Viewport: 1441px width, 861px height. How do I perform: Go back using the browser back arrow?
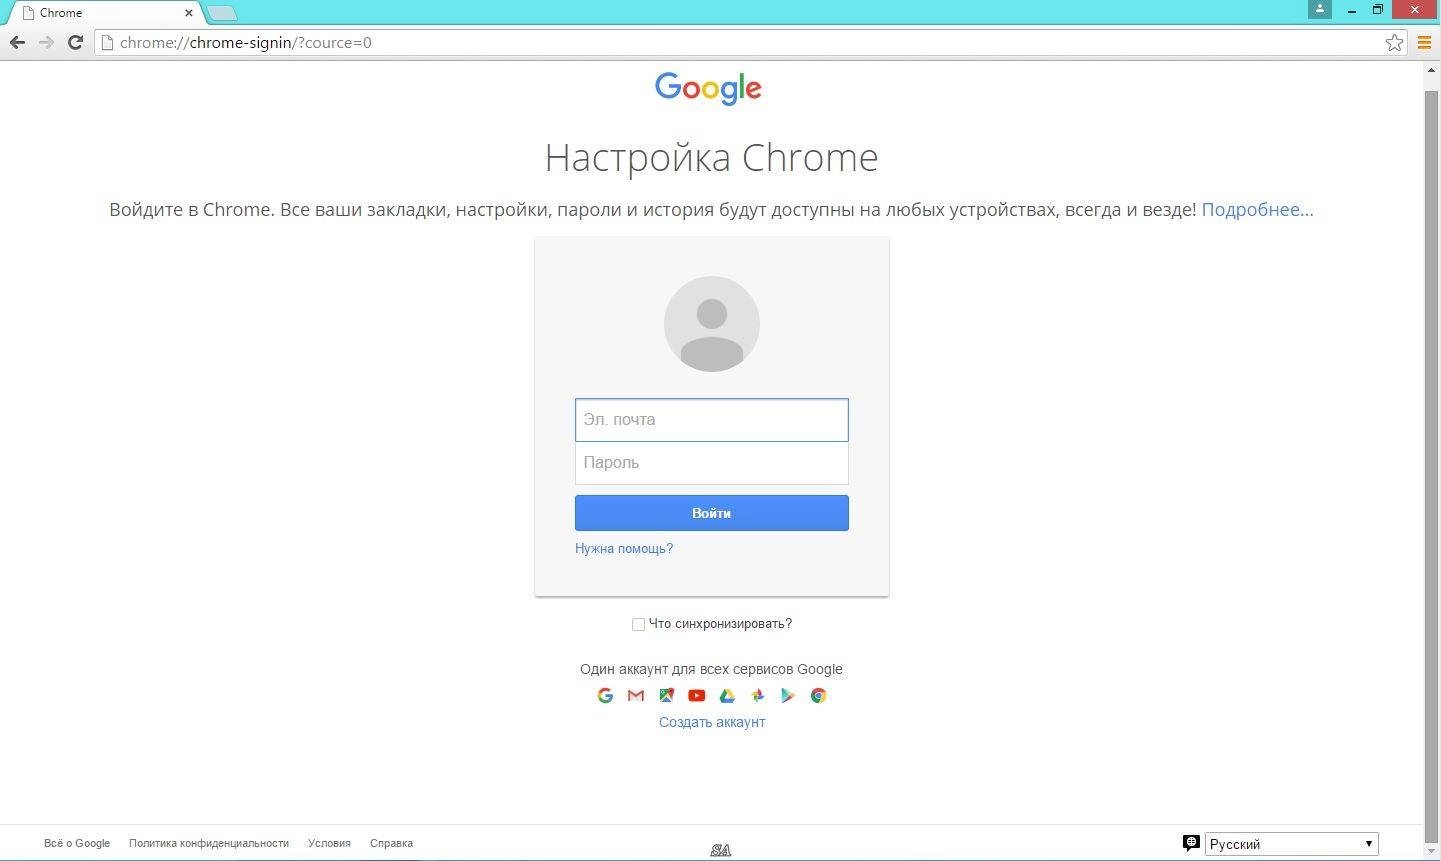tap(17, 42)
